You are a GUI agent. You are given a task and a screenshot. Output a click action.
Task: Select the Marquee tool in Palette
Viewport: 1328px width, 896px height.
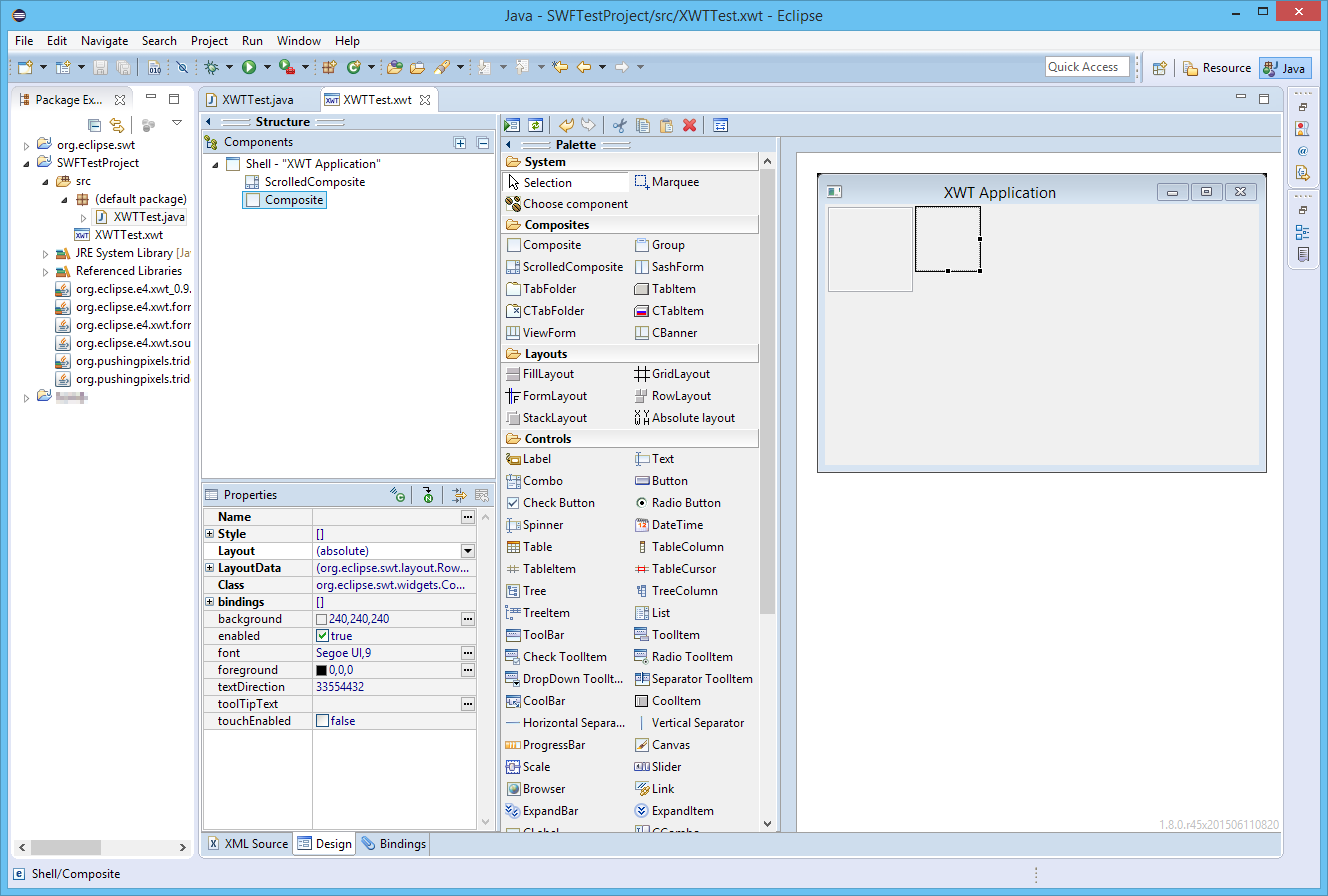pos(667,182)
